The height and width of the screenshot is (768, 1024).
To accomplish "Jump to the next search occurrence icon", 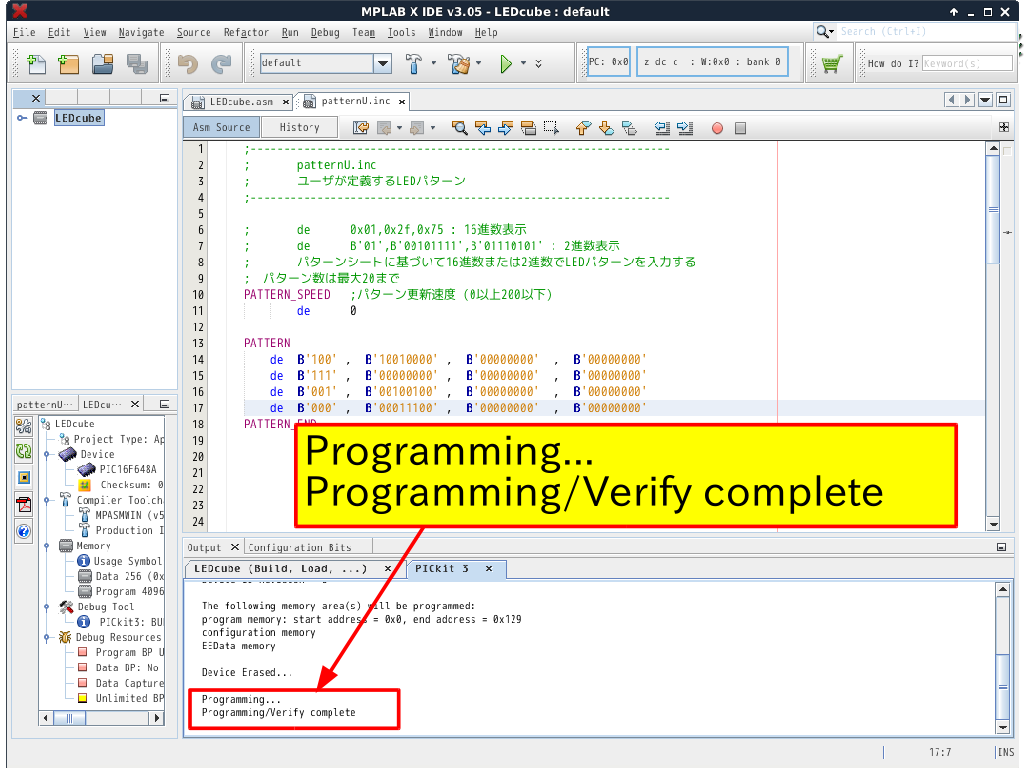I will (x=505, y=128).
